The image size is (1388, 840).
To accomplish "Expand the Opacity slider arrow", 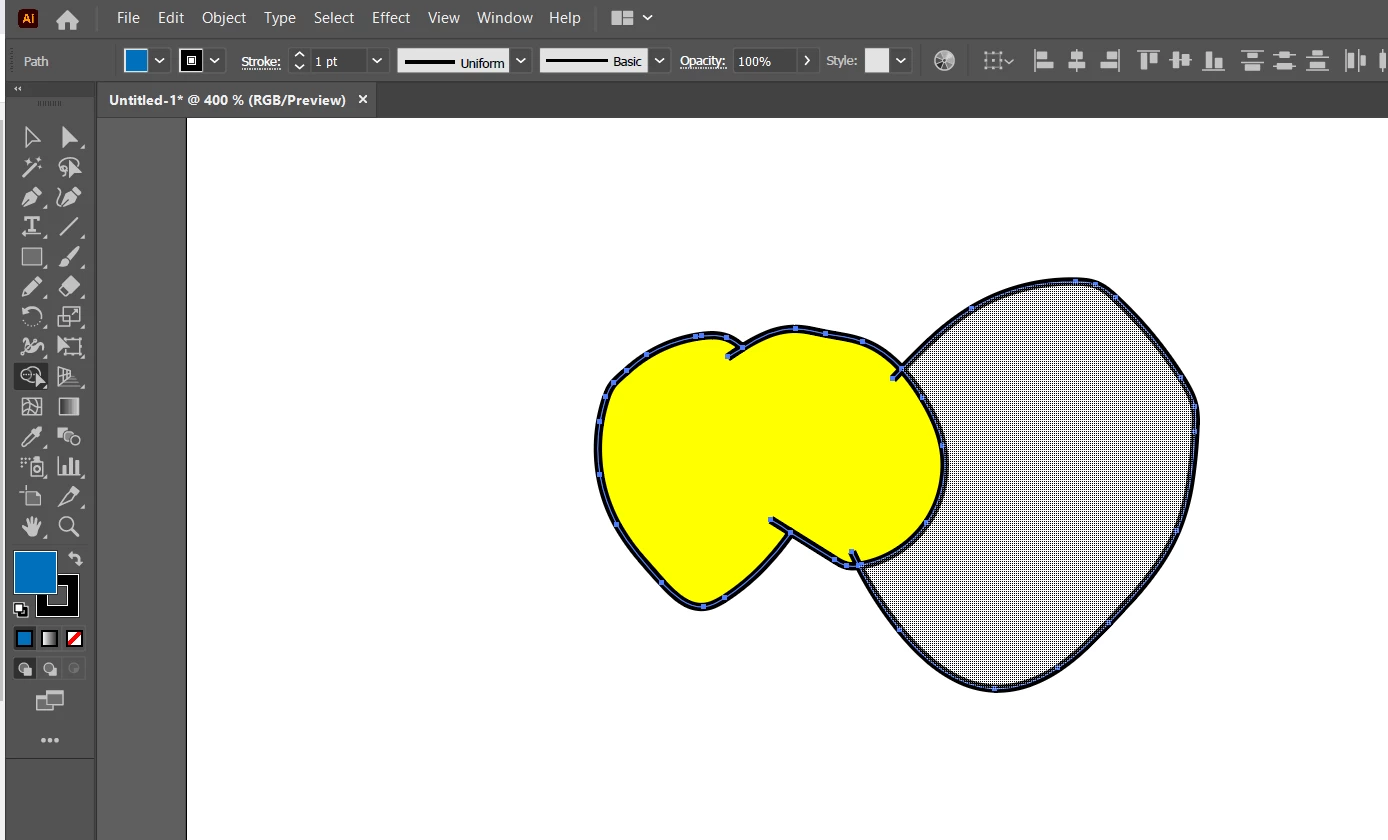I will point(808,61).
